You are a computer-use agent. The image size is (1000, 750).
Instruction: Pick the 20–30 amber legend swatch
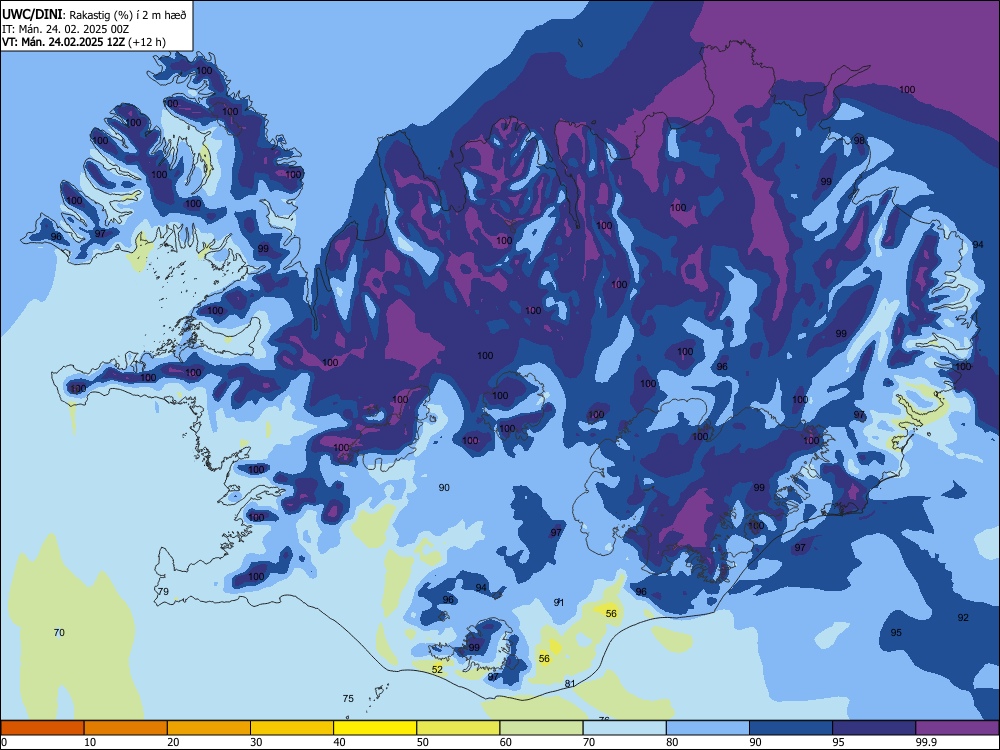pyautogui.click(x=209, y=728)
